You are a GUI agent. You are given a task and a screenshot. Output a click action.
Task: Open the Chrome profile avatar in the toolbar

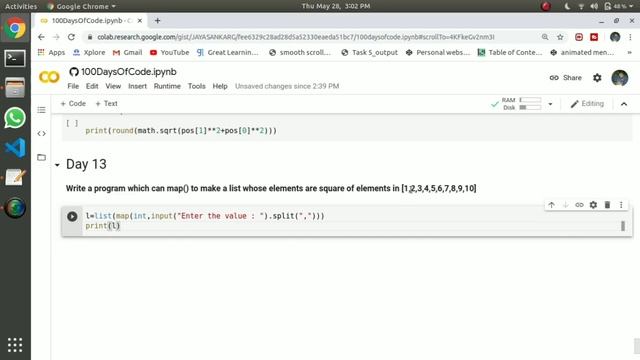click(615, 37)
